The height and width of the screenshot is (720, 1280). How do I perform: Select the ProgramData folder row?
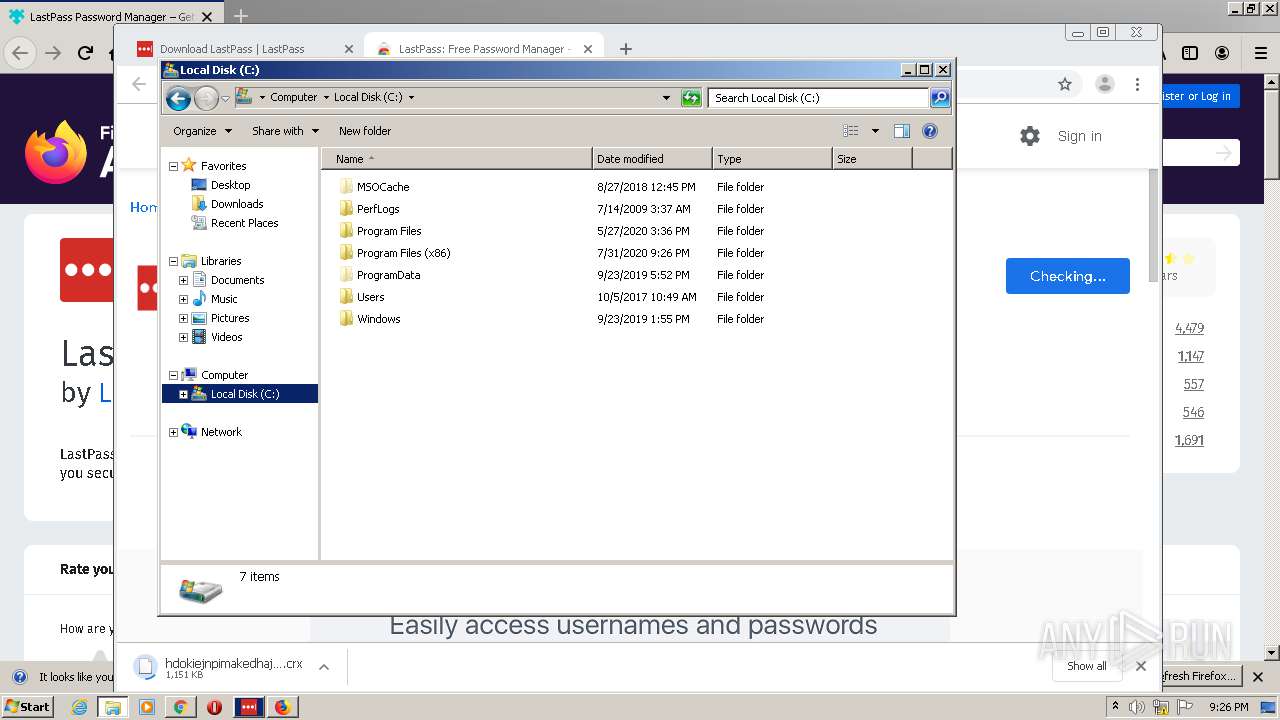(x=637, y=275)
